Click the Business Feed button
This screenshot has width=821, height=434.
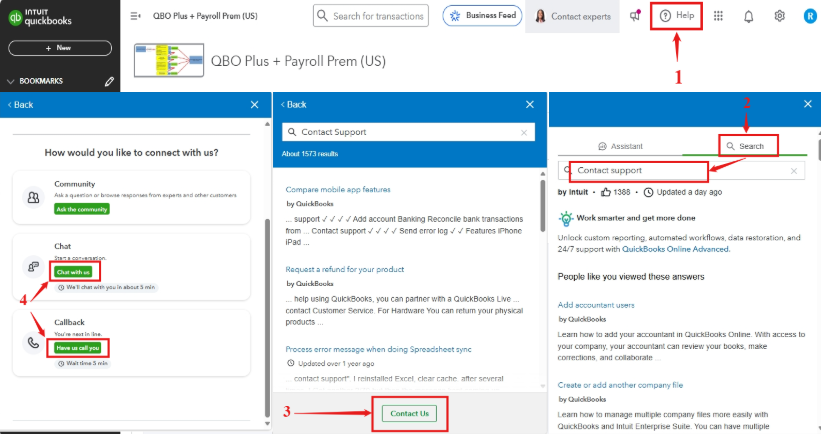coord(482,16)
